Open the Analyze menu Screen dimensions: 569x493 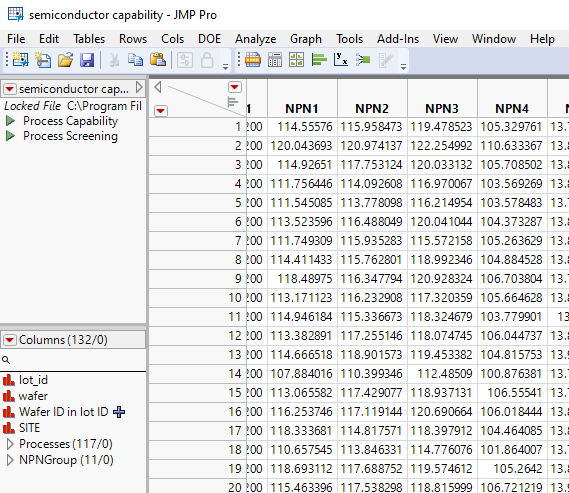255,39
